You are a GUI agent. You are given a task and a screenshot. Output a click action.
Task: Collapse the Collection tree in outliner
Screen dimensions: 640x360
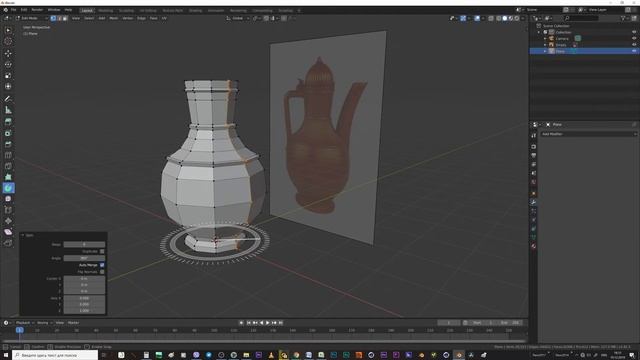point(539,32)
